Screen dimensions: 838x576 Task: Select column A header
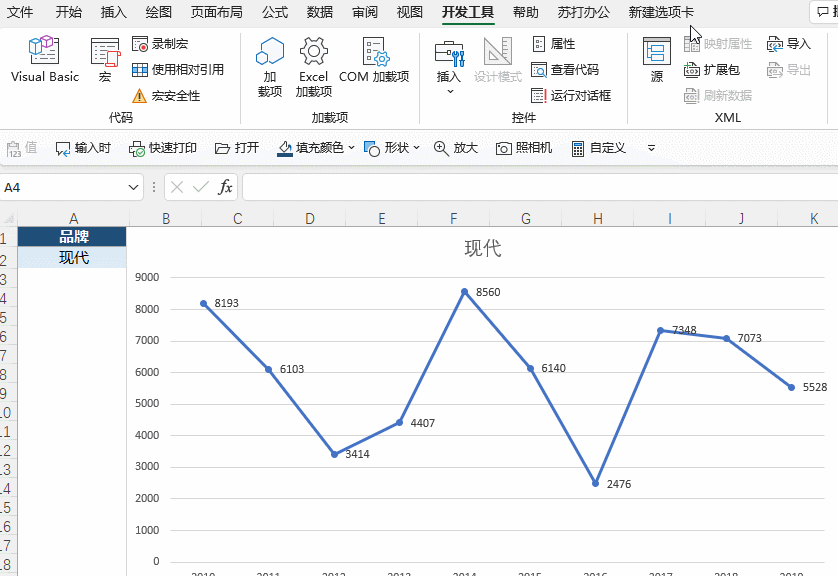tap(73, 219)
